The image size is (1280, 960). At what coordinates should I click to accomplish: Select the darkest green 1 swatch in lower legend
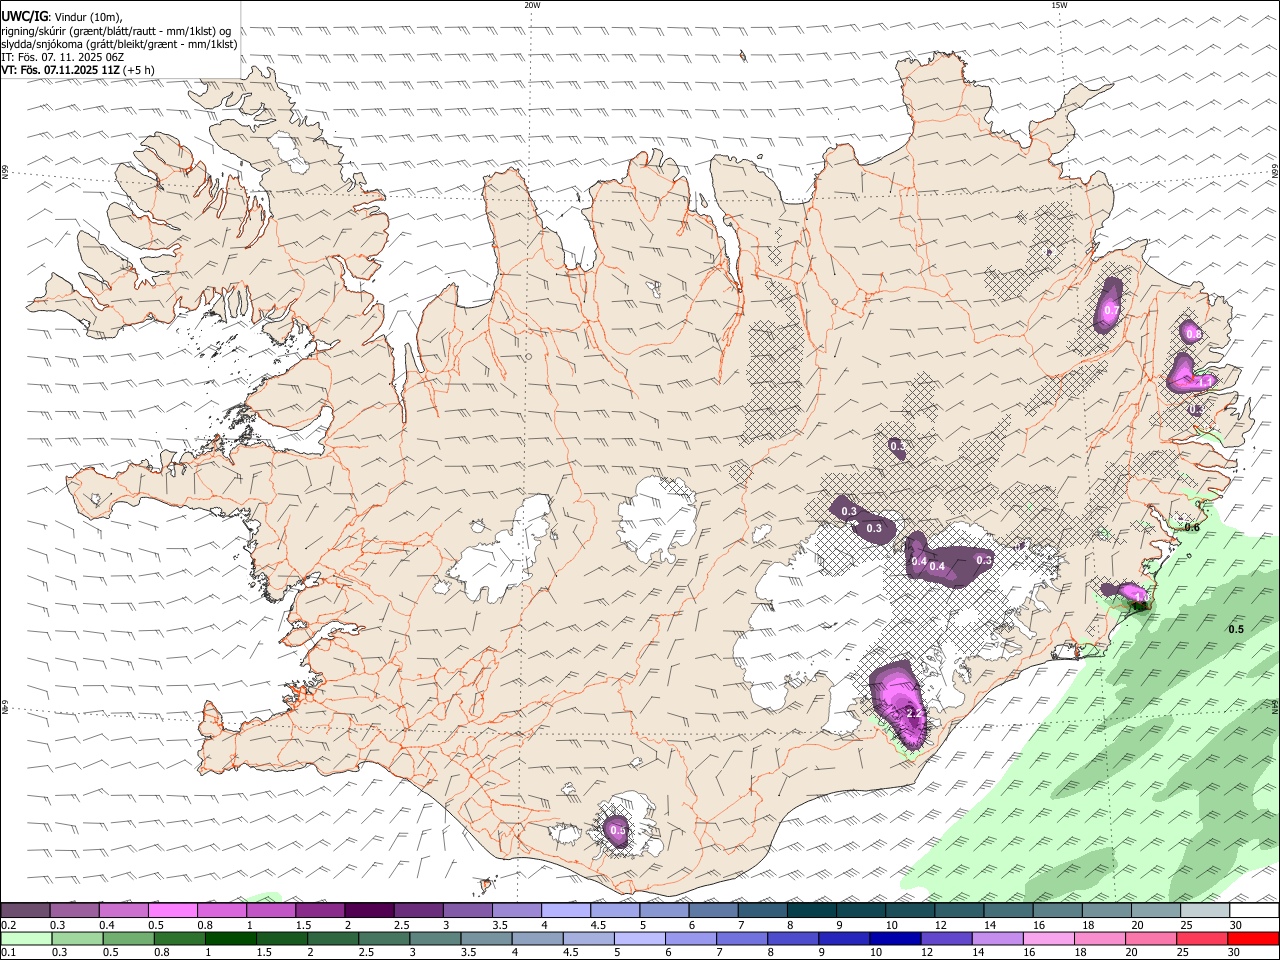pos(230,939)
